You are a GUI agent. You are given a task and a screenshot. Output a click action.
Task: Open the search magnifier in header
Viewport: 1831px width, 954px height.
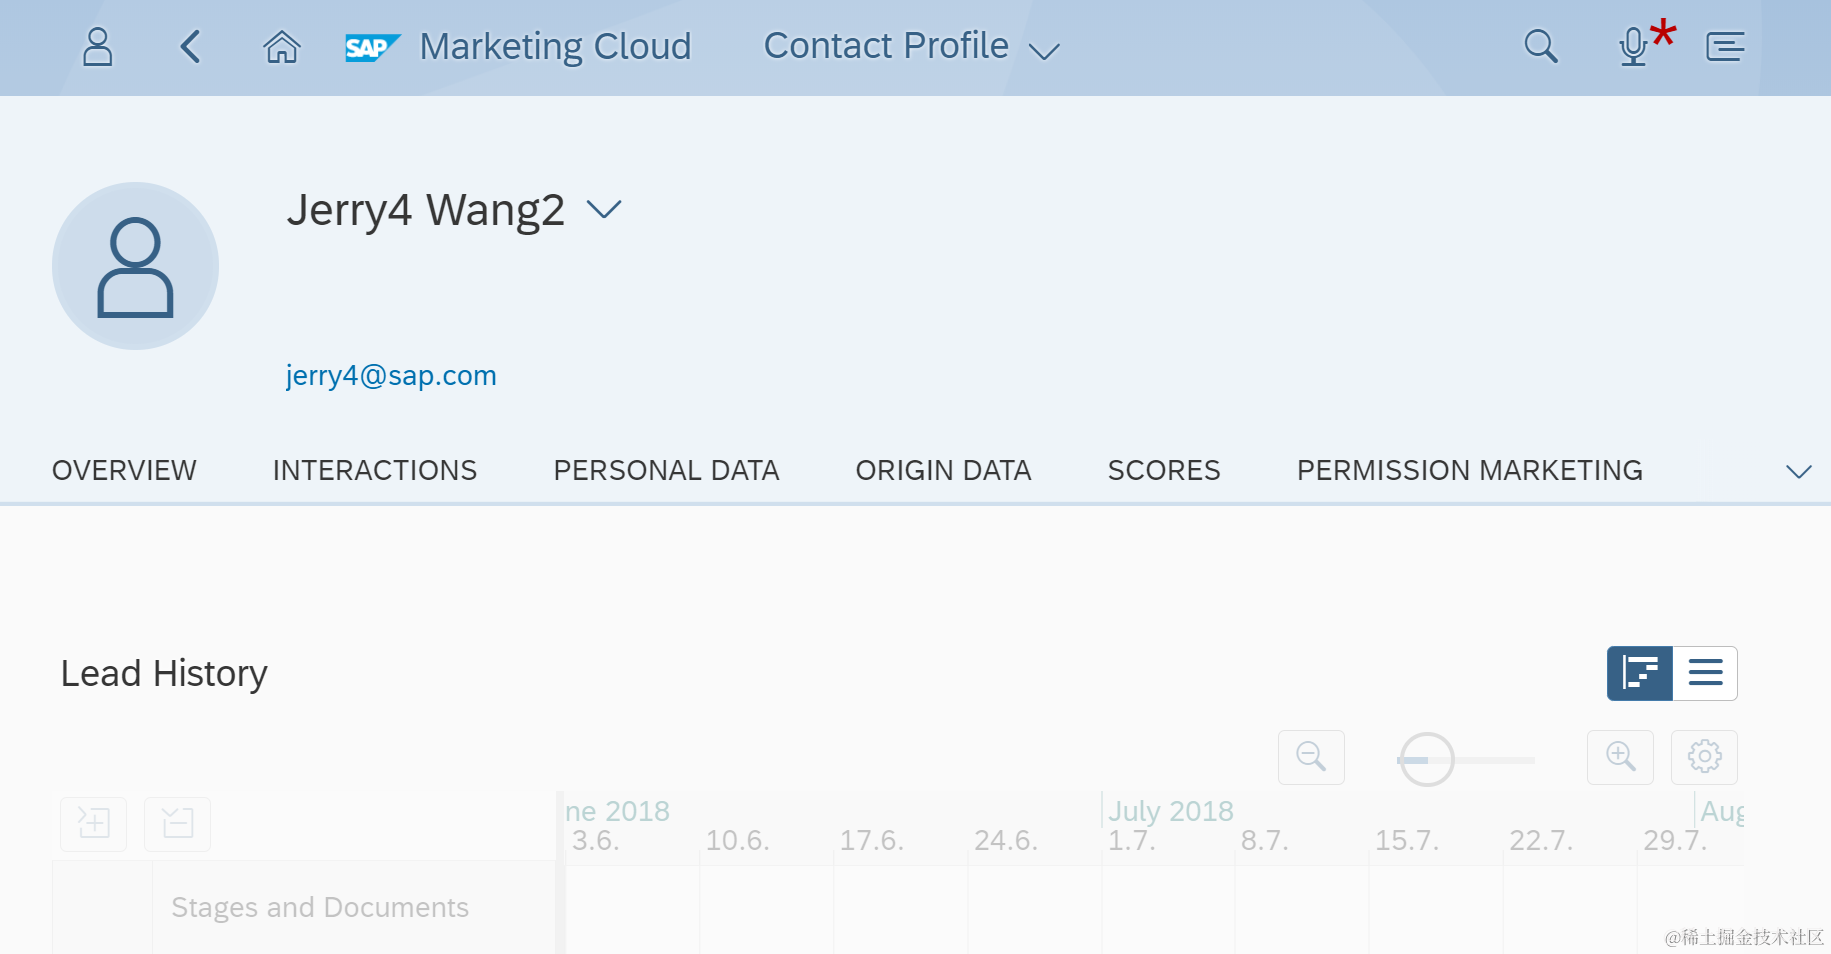[1540, 46]
